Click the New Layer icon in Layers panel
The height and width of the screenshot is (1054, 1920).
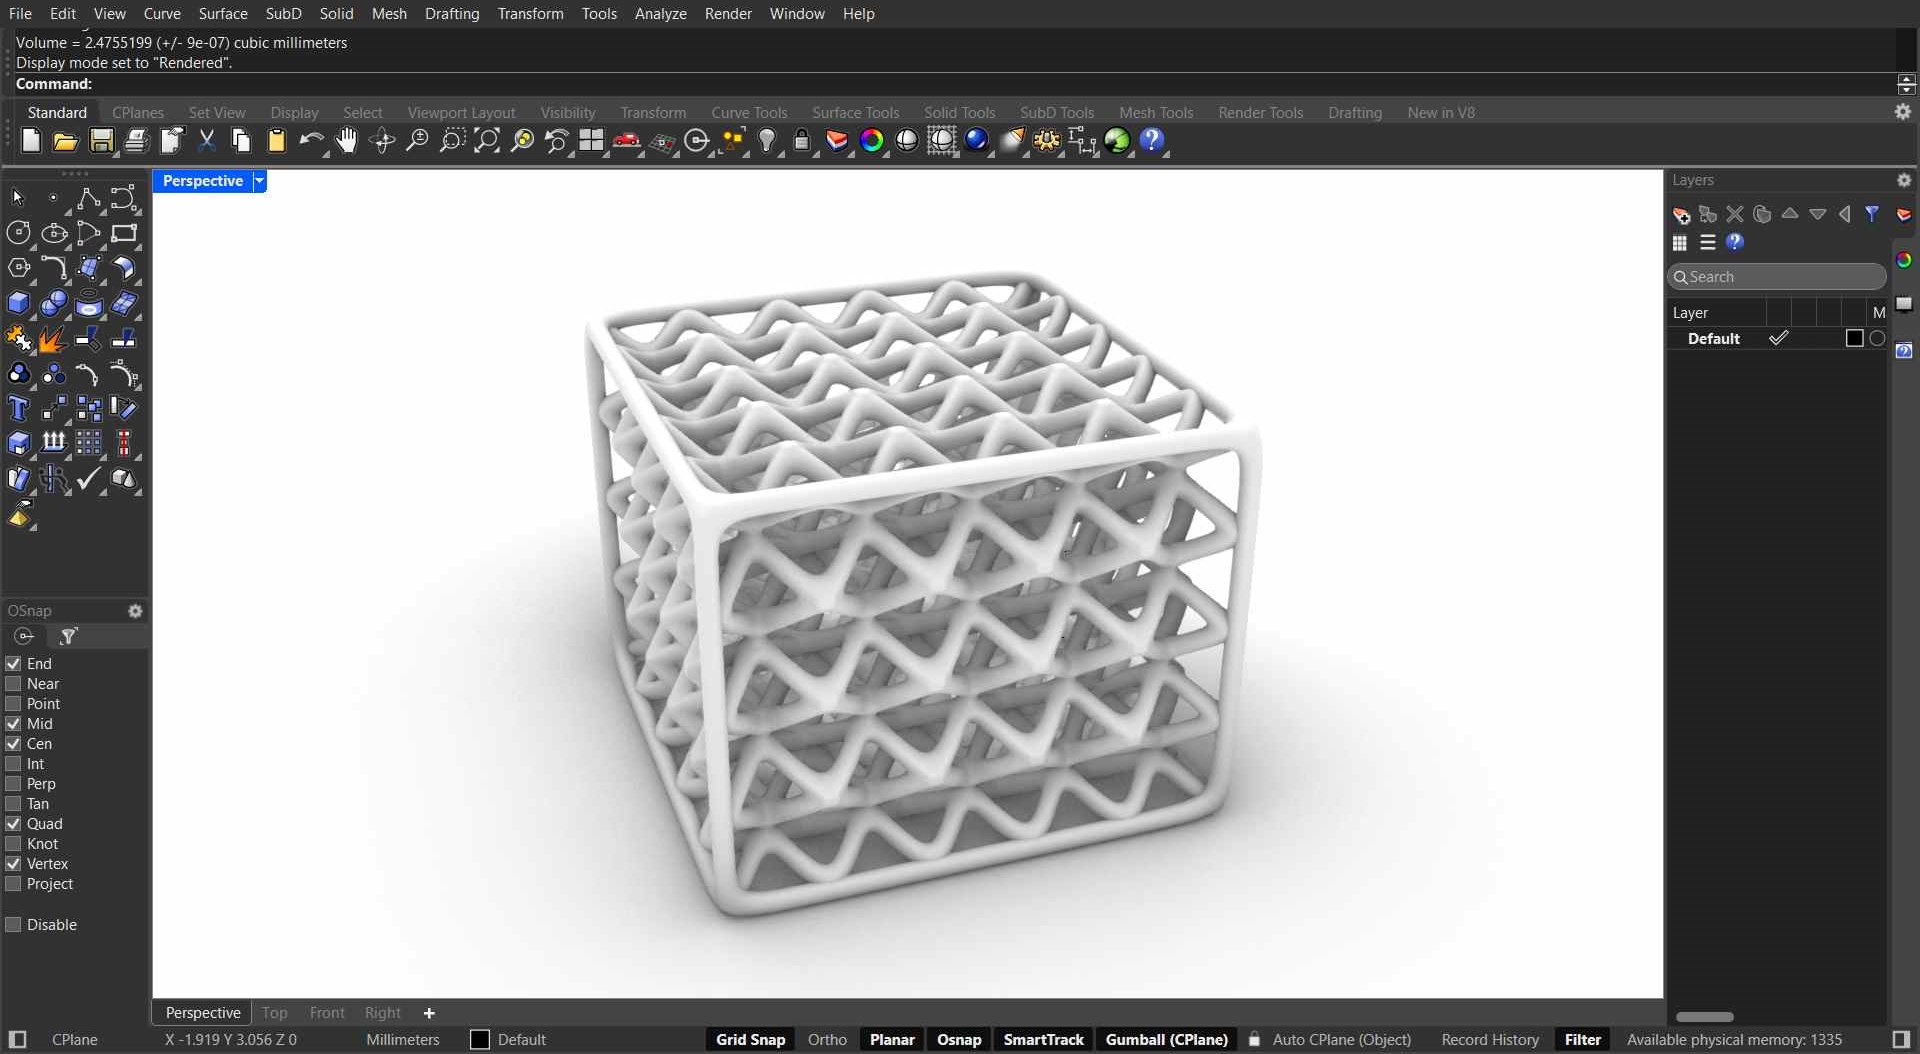1681,215
